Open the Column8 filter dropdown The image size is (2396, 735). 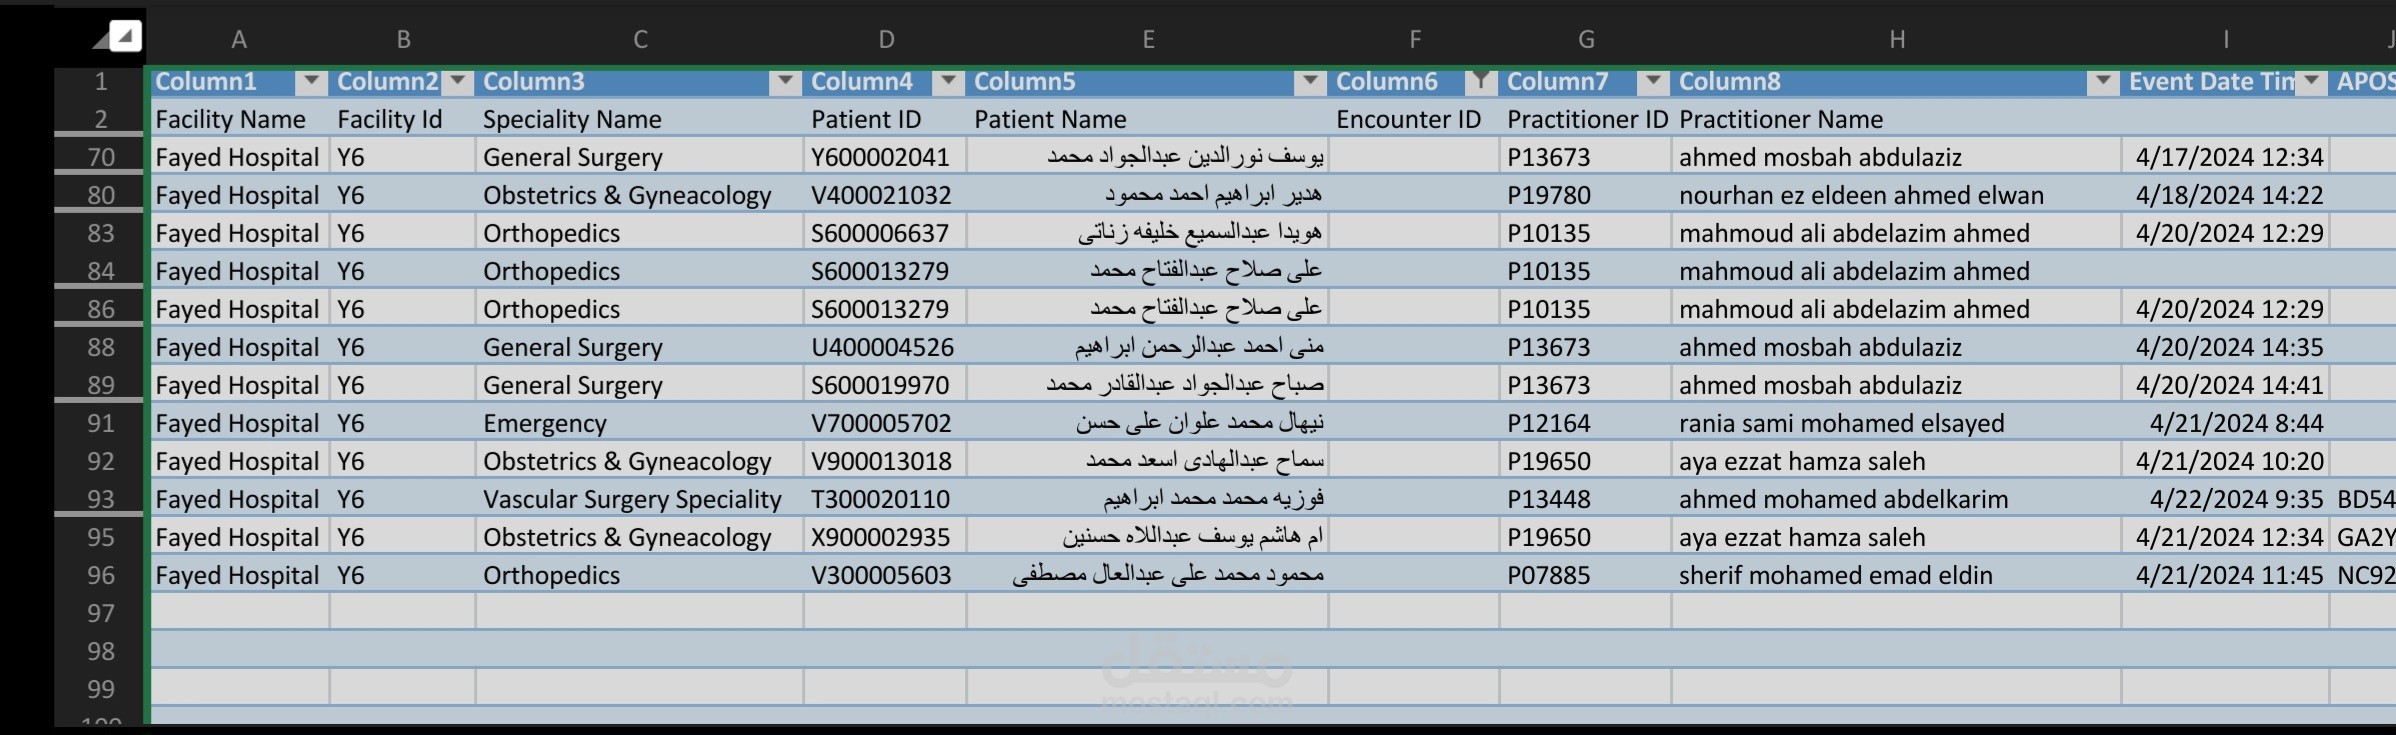[2104, 81]
